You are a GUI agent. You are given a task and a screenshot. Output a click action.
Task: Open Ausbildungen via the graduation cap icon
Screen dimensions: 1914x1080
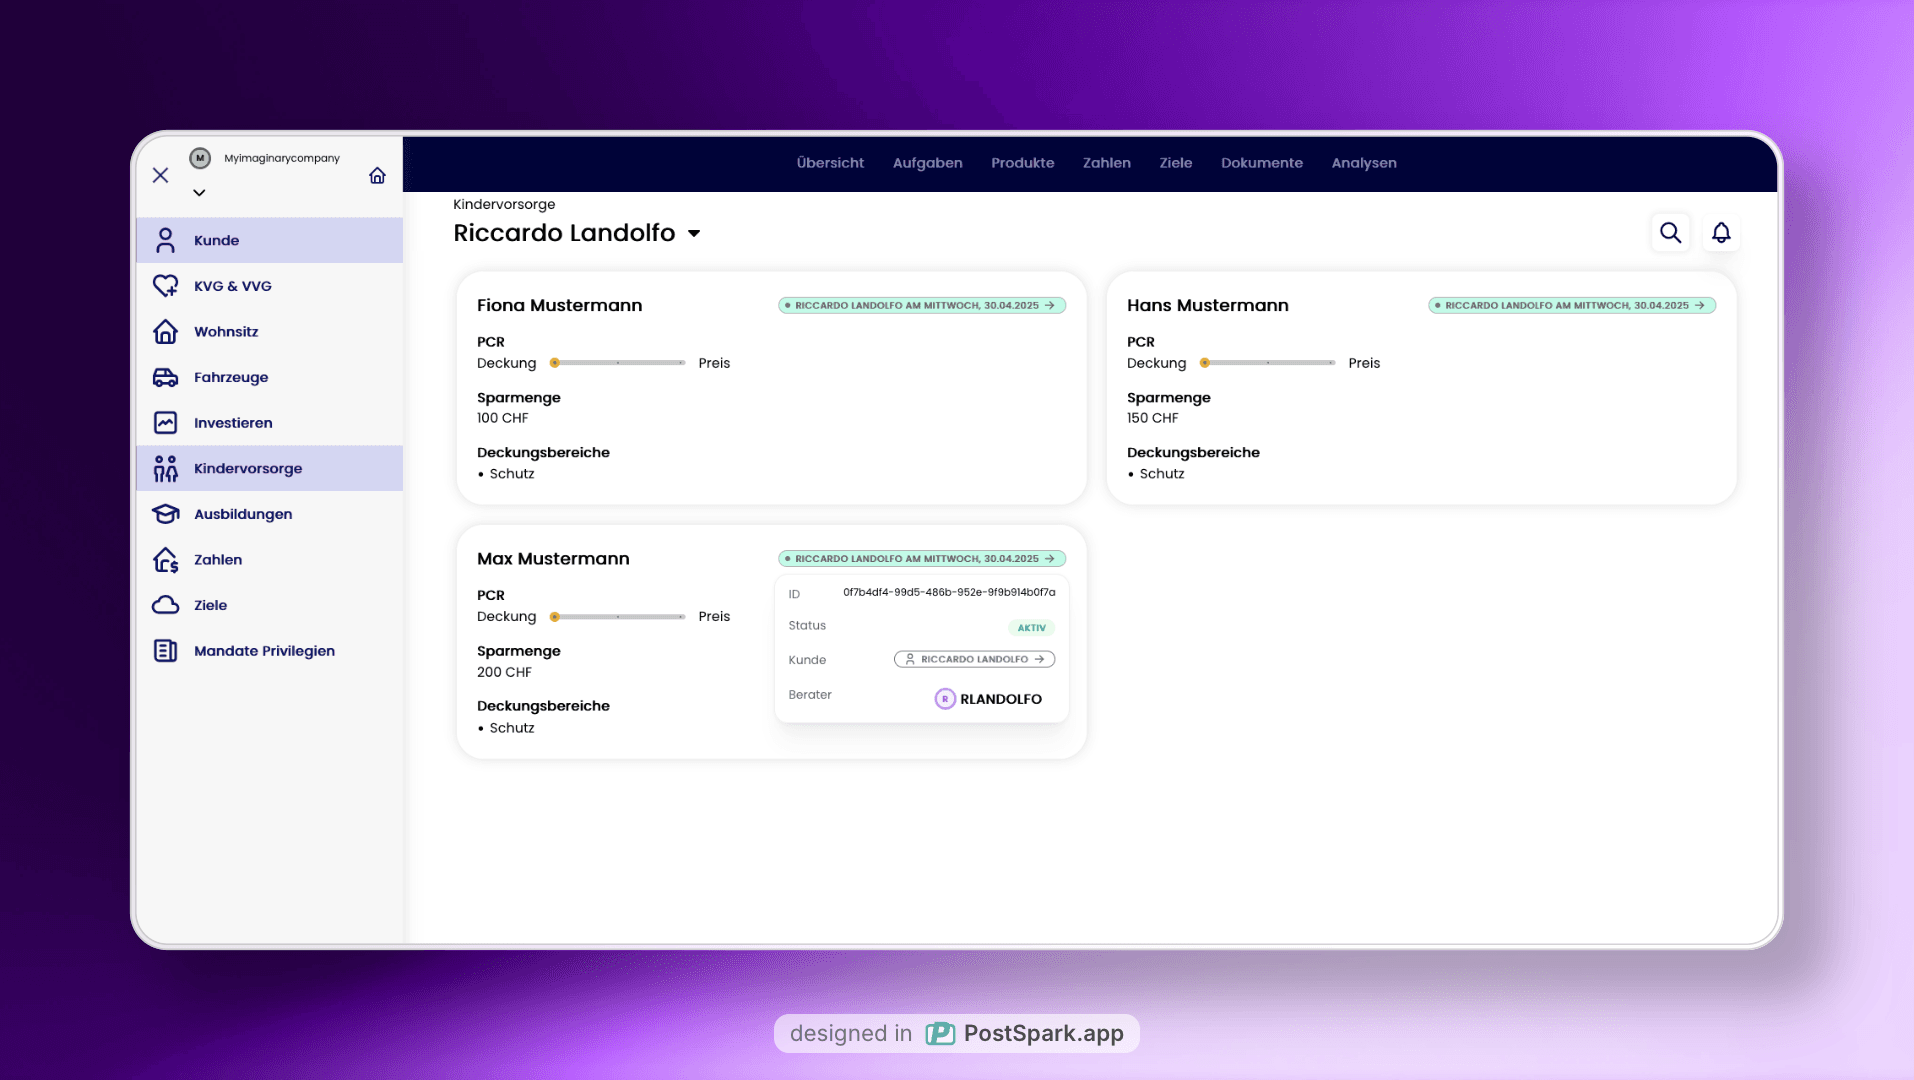click(x=166, y=514)
